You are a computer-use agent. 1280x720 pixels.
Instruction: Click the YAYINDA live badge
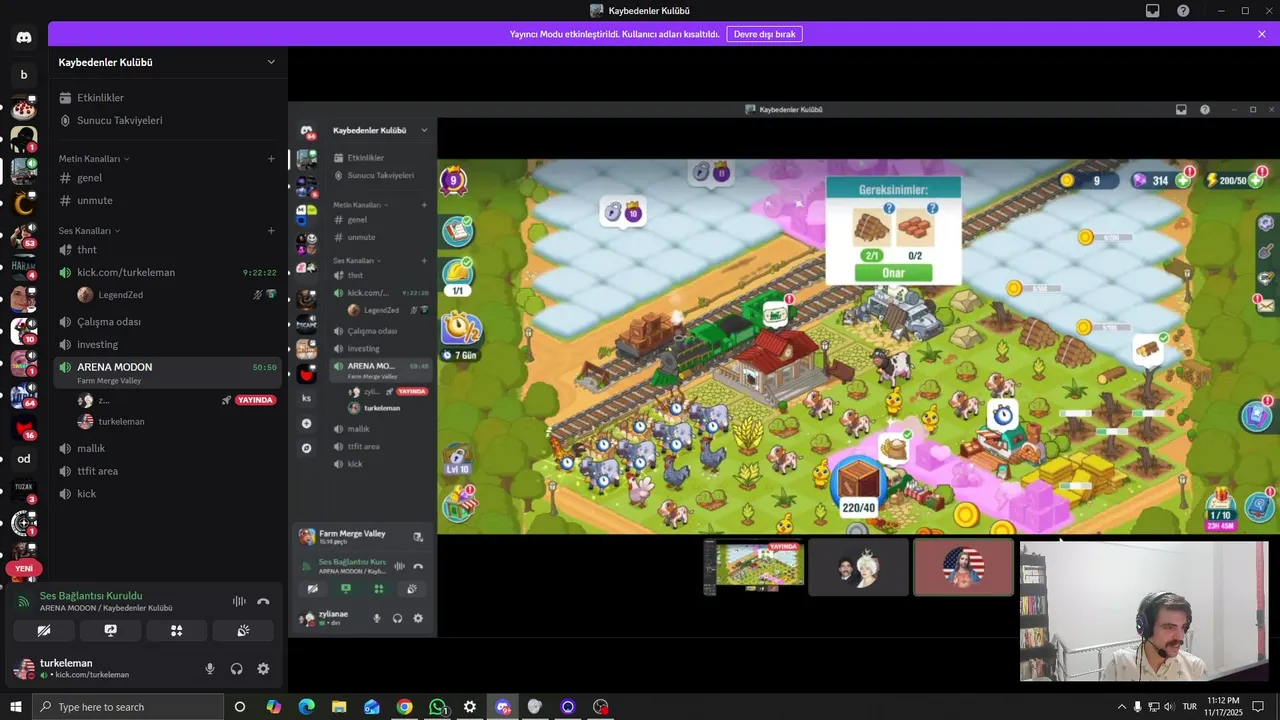click(256, 400)
